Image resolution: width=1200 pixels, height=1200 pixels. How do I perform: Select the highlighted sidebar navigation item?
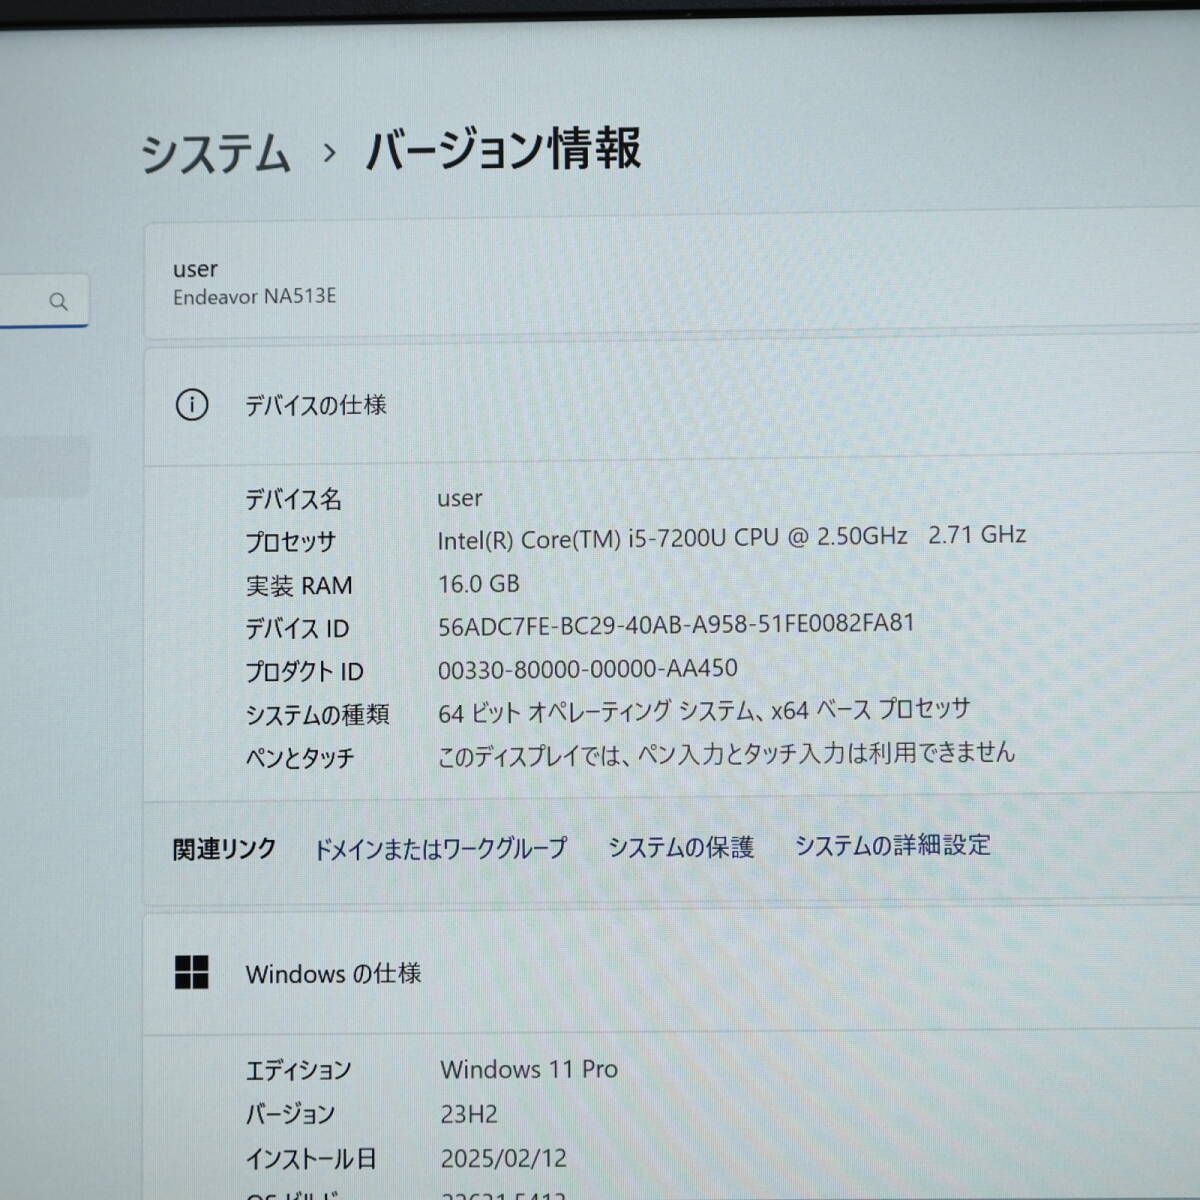45,466
